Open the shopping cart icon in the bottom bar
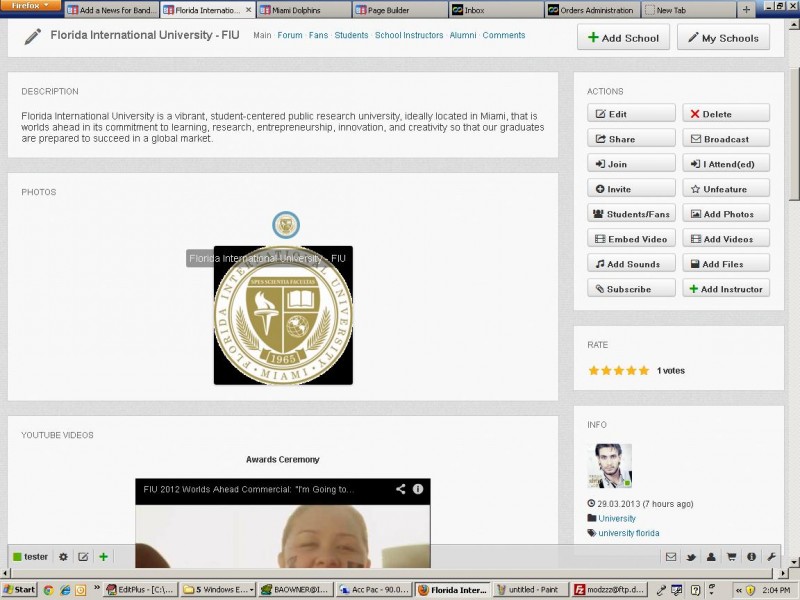This screenshot has height=600, width=800. 731,557
